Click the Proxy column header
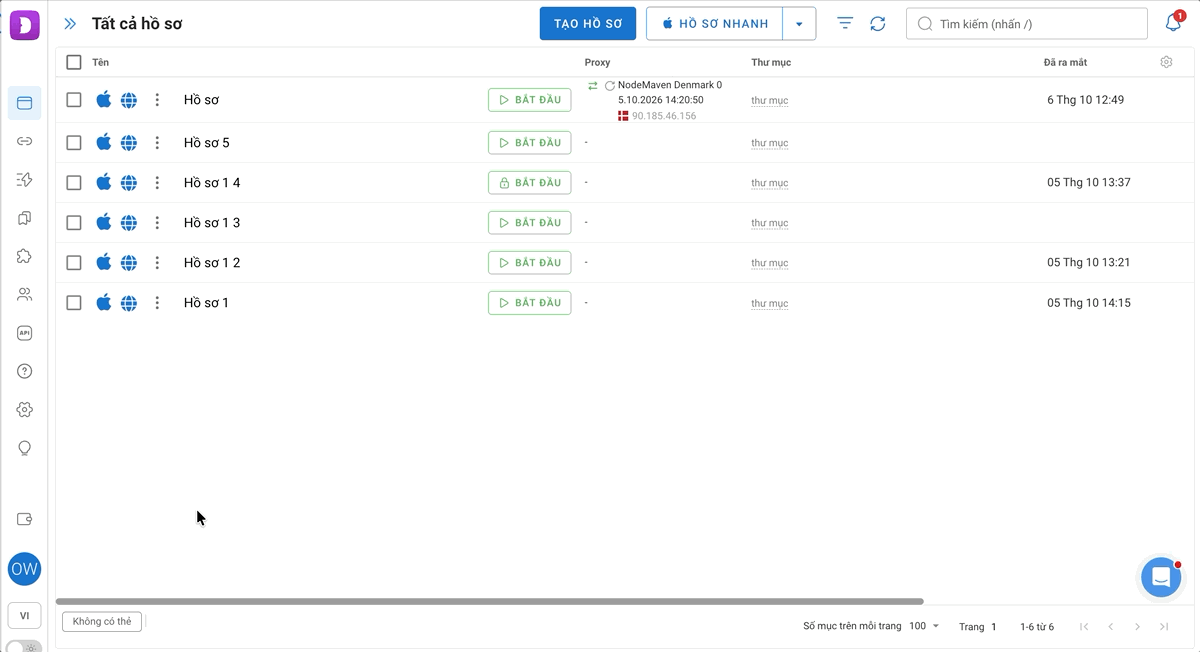Viewport: 1200px width, 652px height. [x=597, y=62]
